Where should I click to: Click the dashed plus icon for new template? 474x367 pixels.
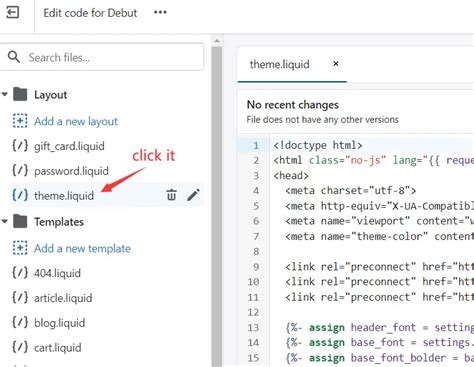[20, 248]
